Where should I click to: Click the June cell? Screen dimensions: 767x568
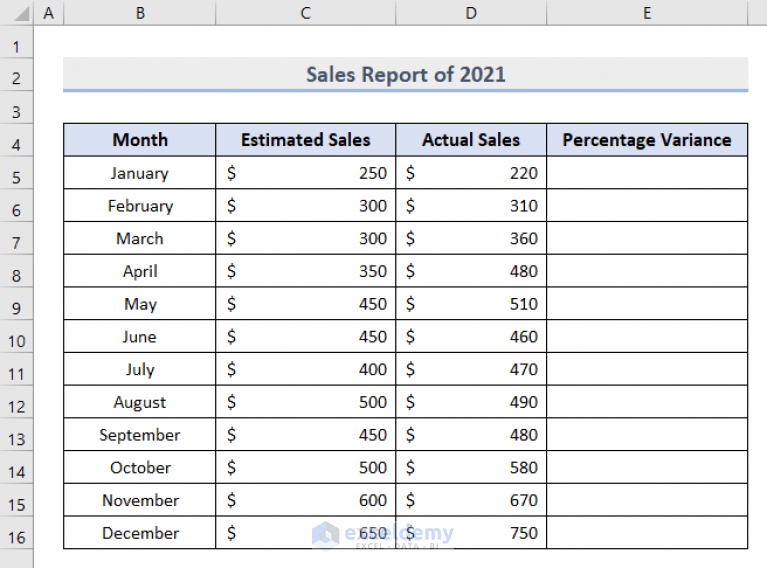[x=140, y=337]
